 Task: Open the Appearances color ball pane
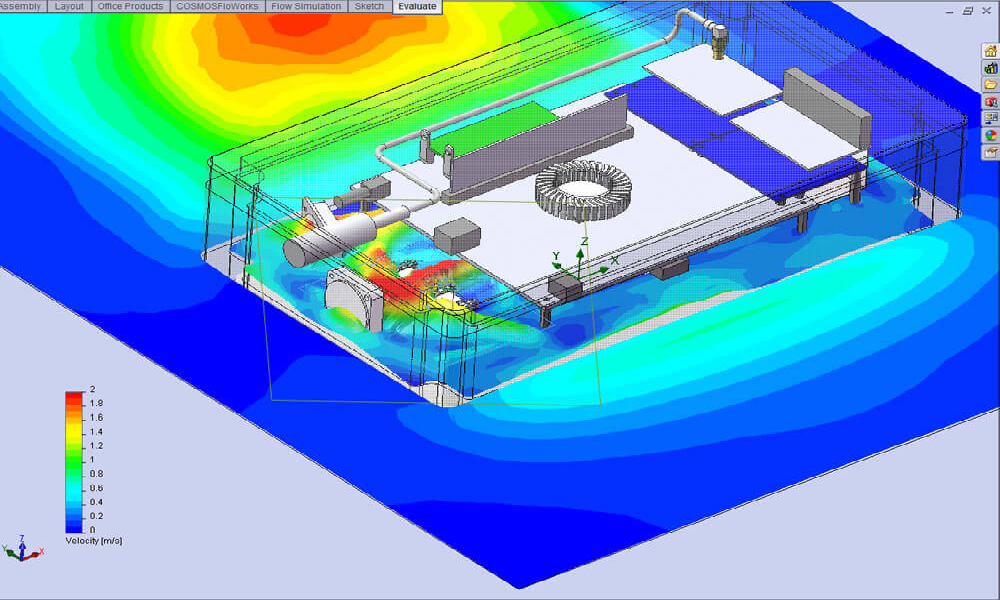990,135
